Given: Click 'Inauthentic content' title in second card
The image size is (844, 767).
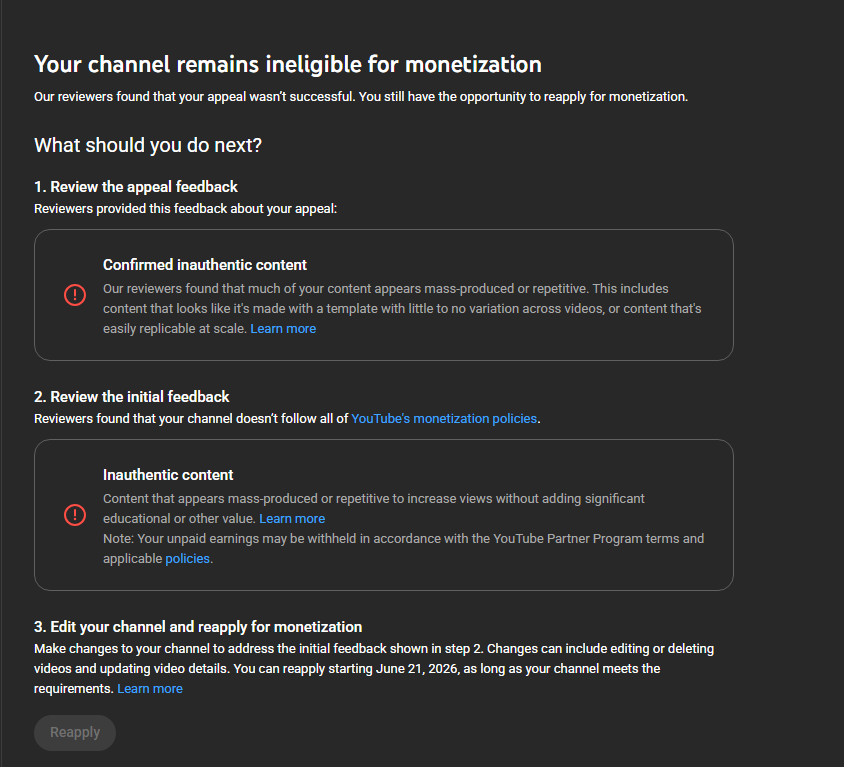Looking at the screenshot, I should 168,475.
